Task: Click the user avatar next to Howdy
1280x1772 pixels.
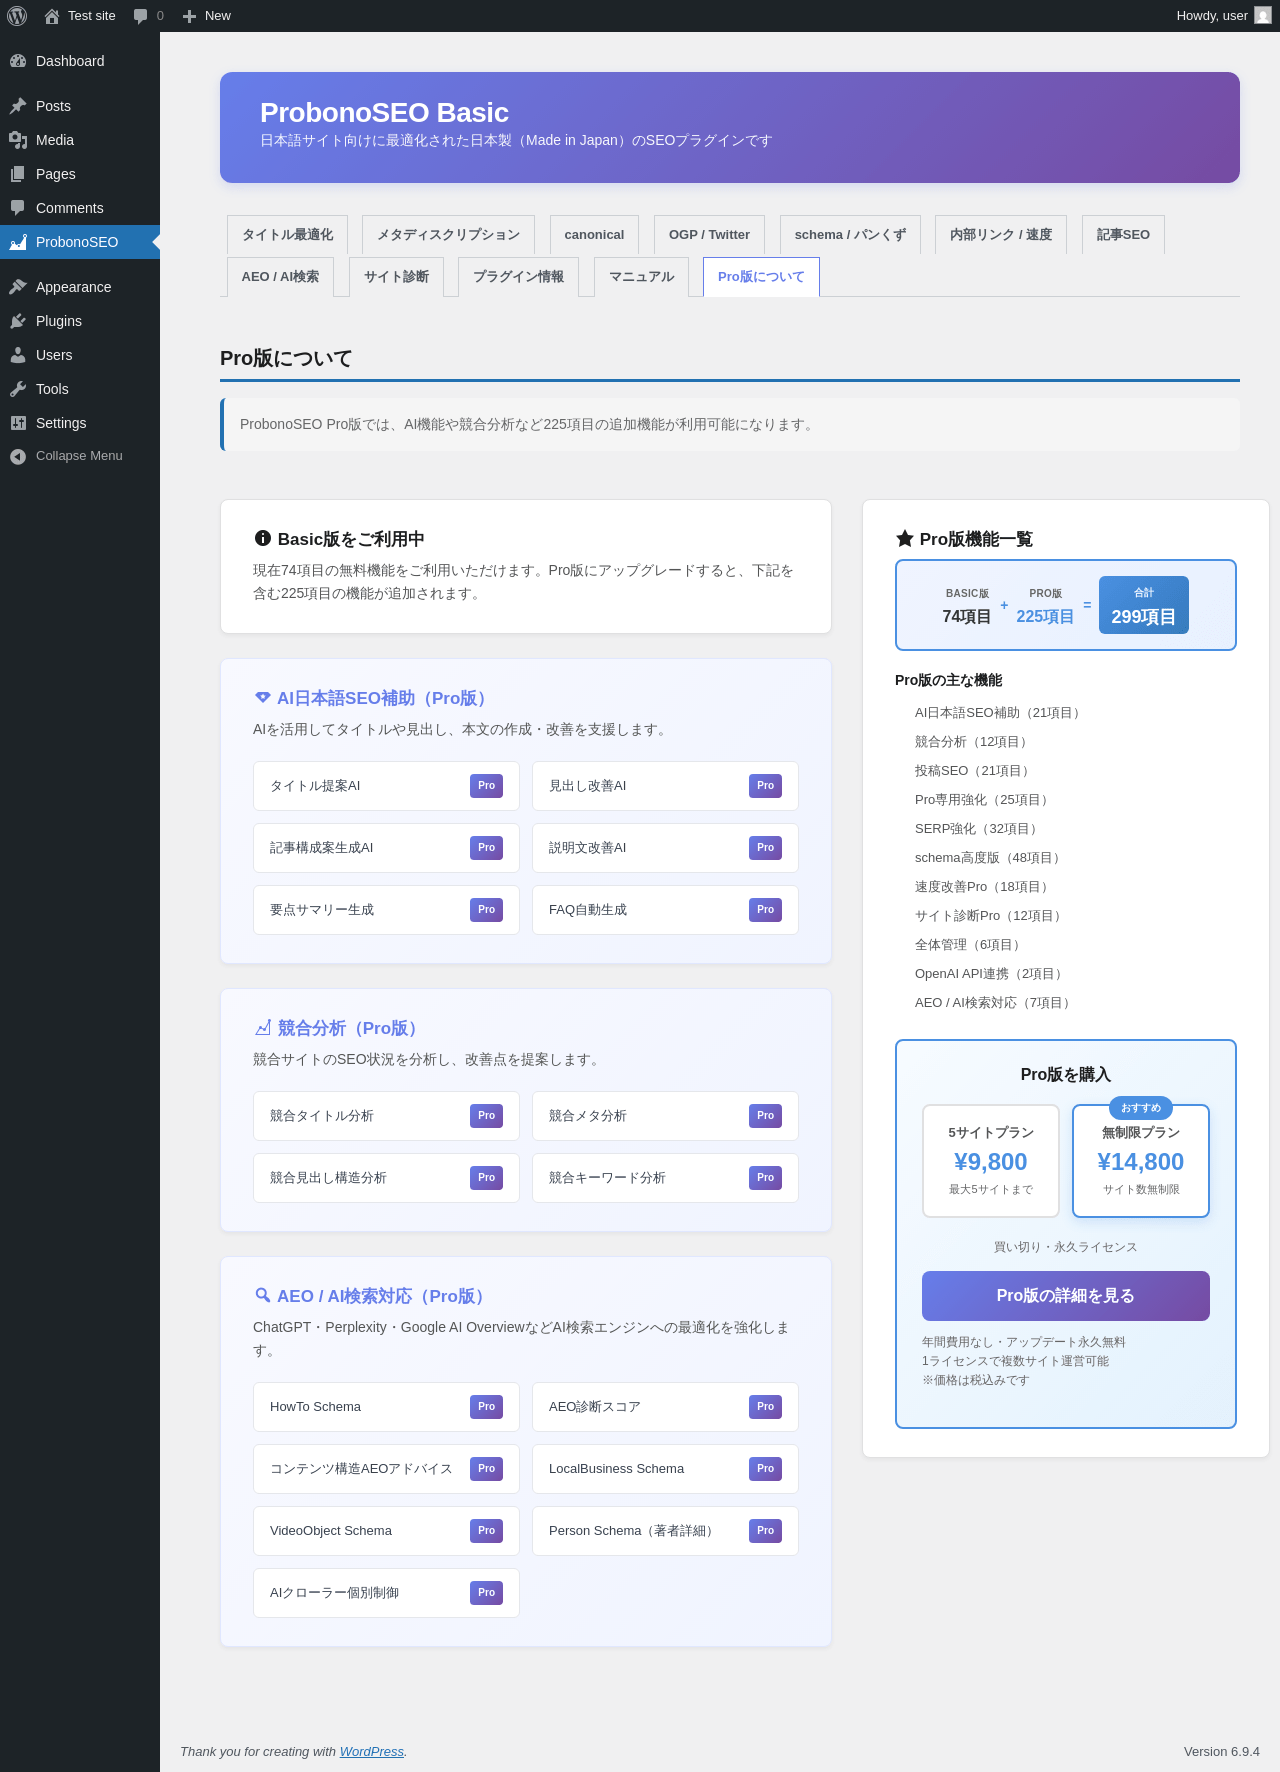Action: (1263, 16)
